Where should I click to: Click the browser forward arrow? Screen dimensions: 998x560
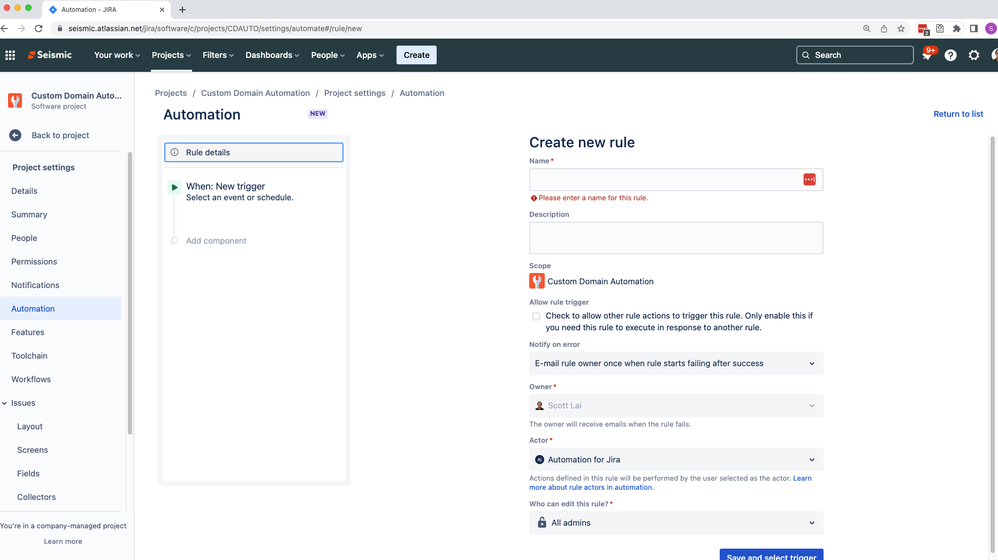[x=21, y=29]
